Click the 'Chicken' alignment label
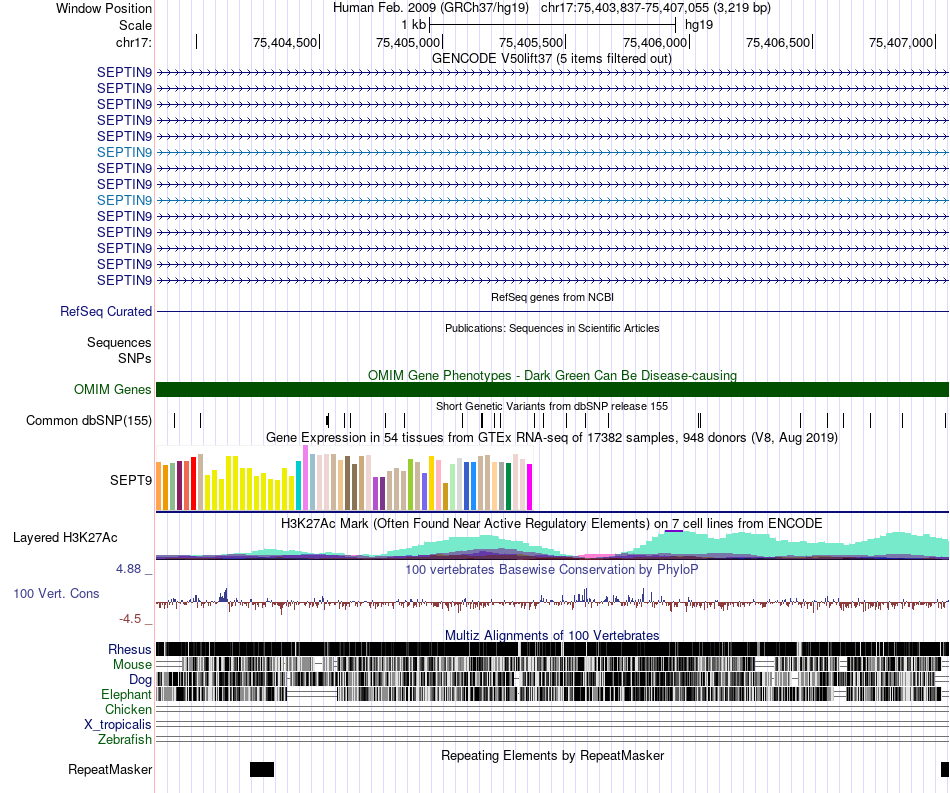Screen dimensions: 950x793 tap(128, 709)
